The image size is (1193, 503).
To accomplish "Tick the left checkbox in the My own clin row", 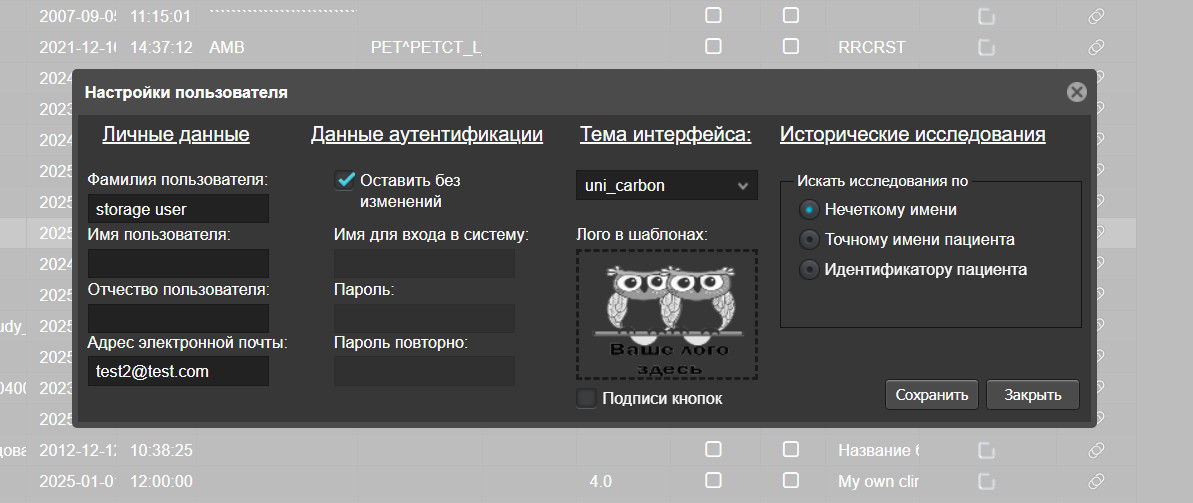I will point(713,481).
